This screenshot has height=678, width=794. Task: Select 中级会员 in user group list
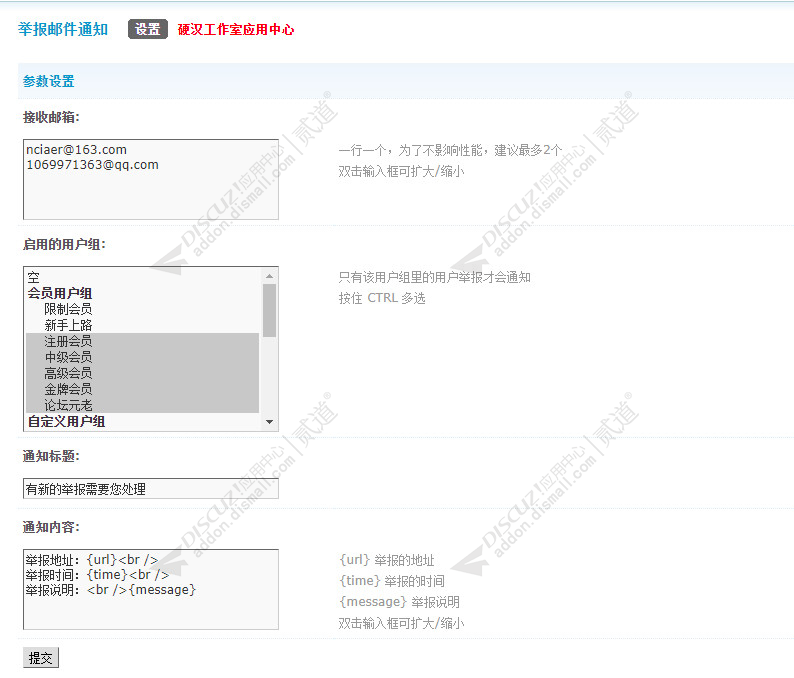pyautogui.click(x=142, y=357)
